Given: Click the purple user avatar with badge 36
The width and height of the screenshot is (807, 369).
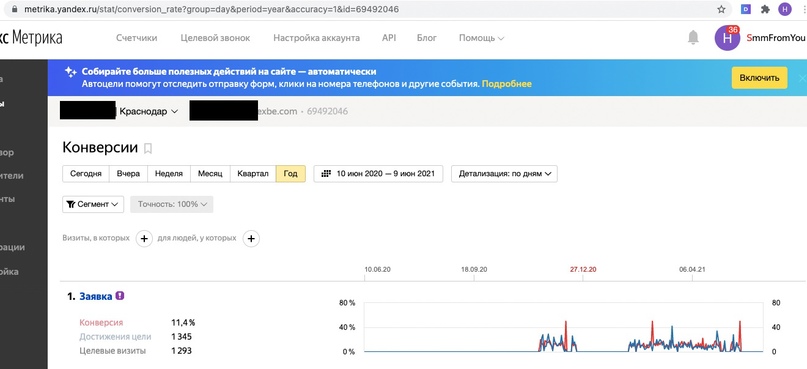Looking at the screenshot, I should (x=727, y=38).
